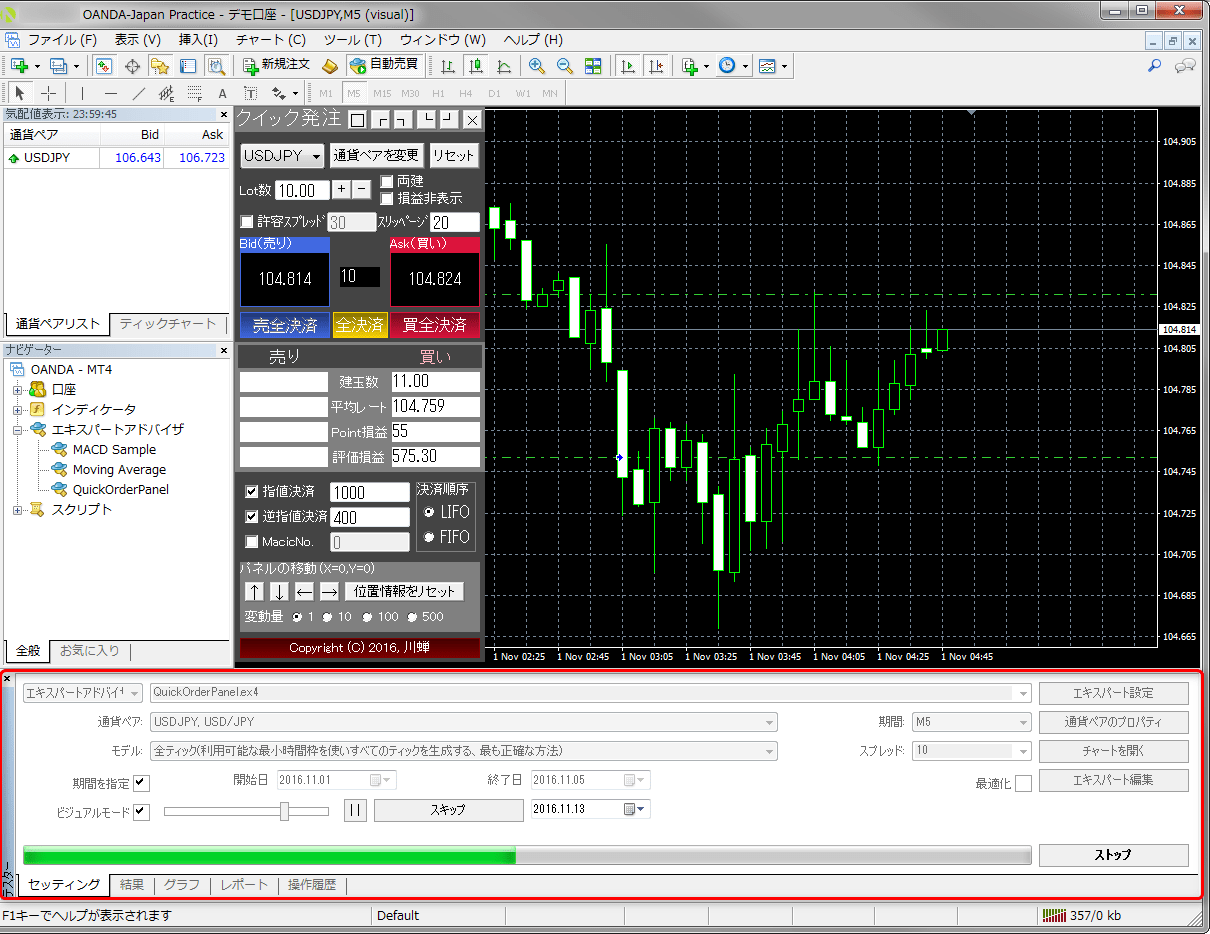The height and width of the screenshot is (934, 1210).
Task: Set 変動量 to 100
Action: click(x=367, y=617)
